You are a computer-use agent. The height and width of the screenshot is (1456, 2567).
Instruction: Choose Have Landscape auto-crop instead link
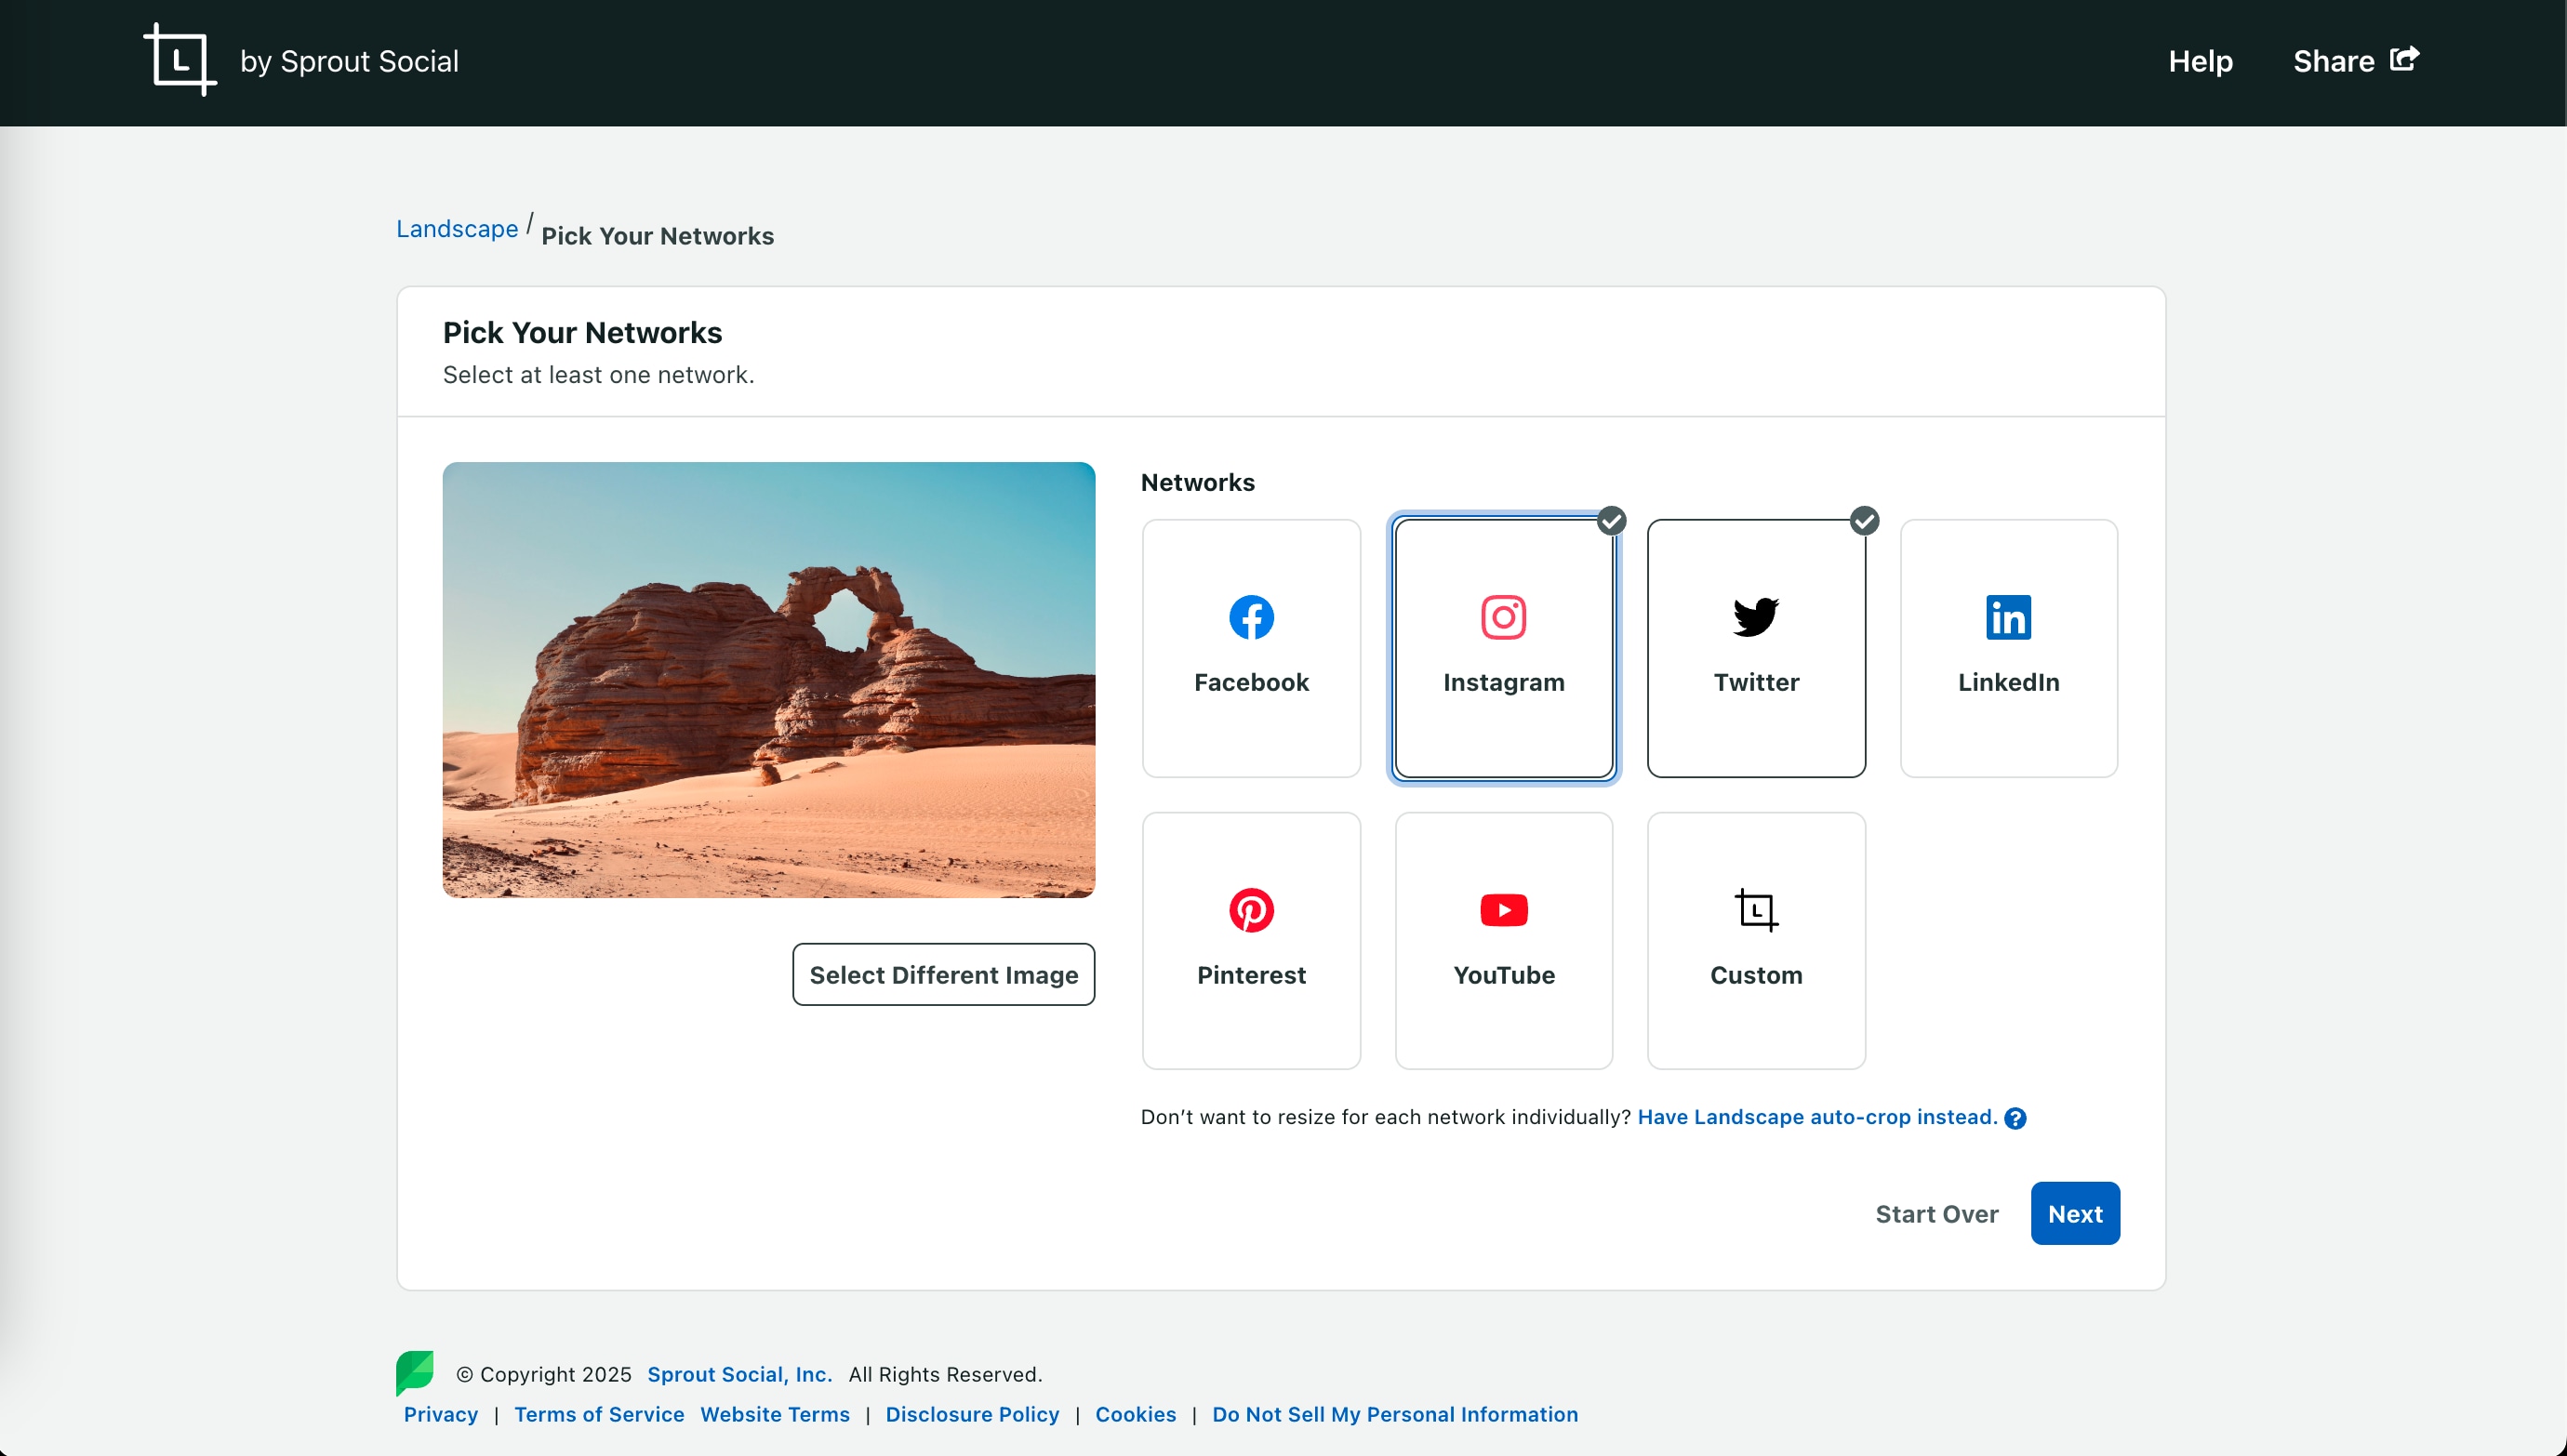pos(1817,1117)
